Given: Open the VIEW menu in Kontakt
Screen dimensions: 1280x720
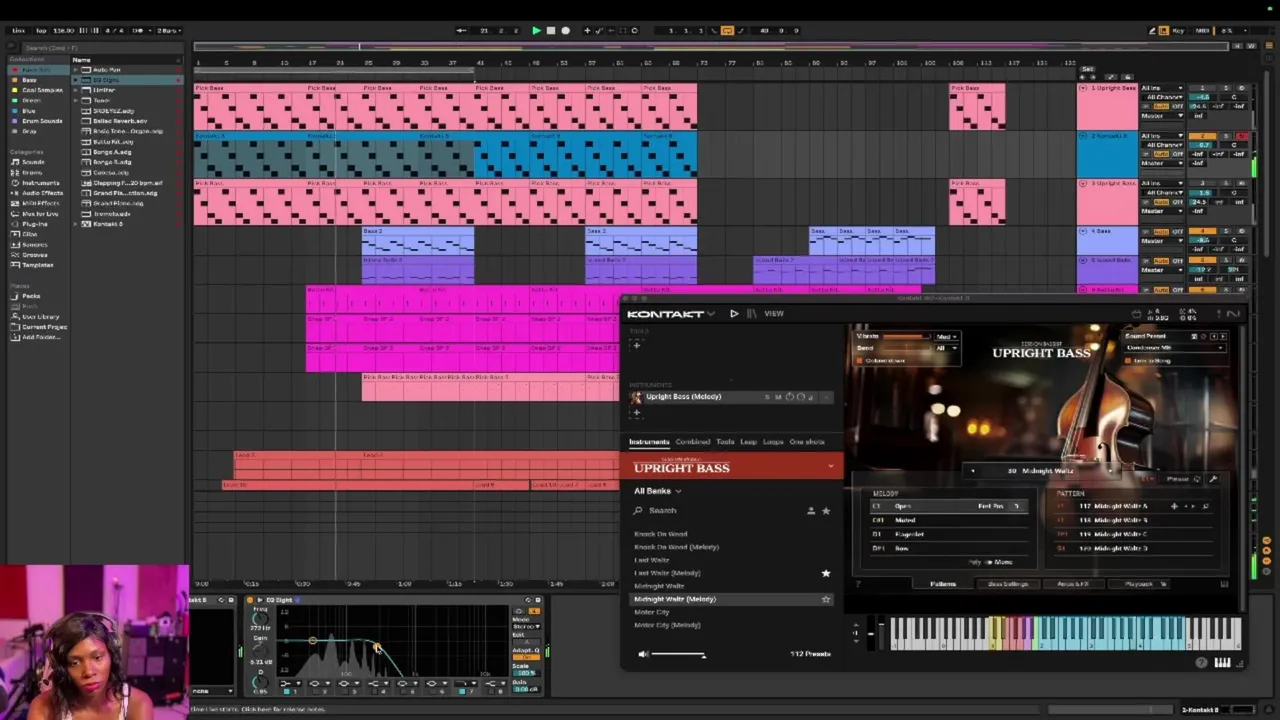Looking at the screenshot, I should pos(774,314).
